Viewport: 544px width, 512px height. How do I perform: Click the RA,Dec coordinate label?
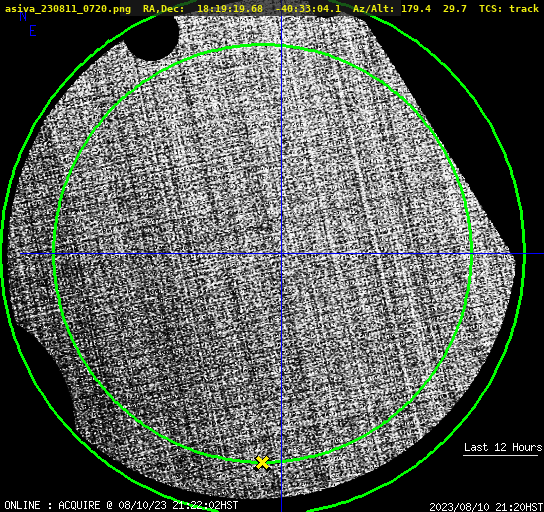[163, 8]
